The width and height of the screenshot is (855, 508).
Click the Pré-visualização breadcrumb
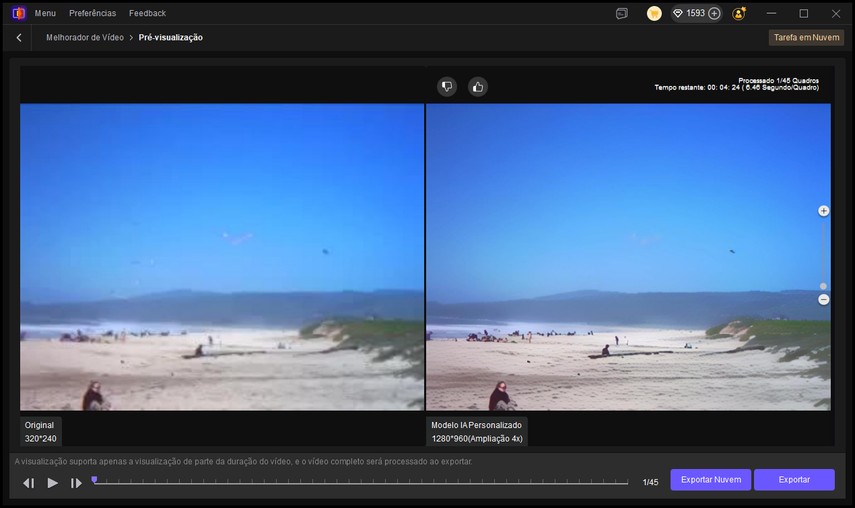tap(171, 38)
